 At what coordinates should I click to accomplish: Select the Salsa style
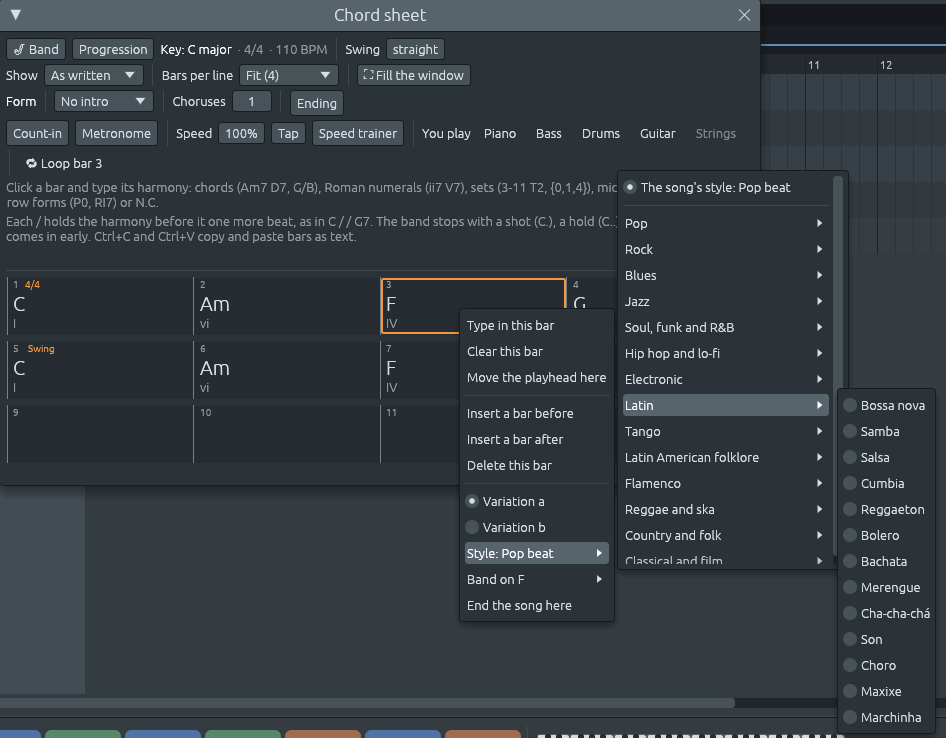point(886,457)
